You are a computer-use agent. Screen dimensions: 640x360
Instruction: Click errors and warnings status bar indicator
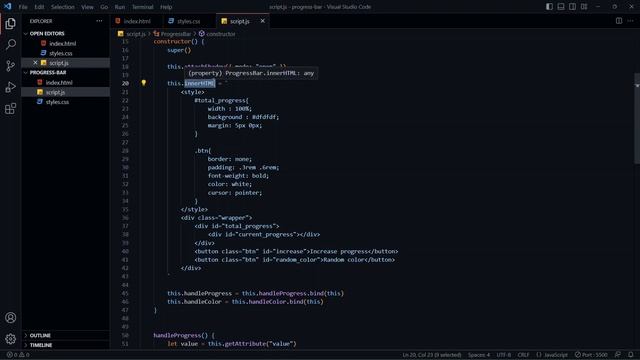pyautogui.click(x=18, y=355)
